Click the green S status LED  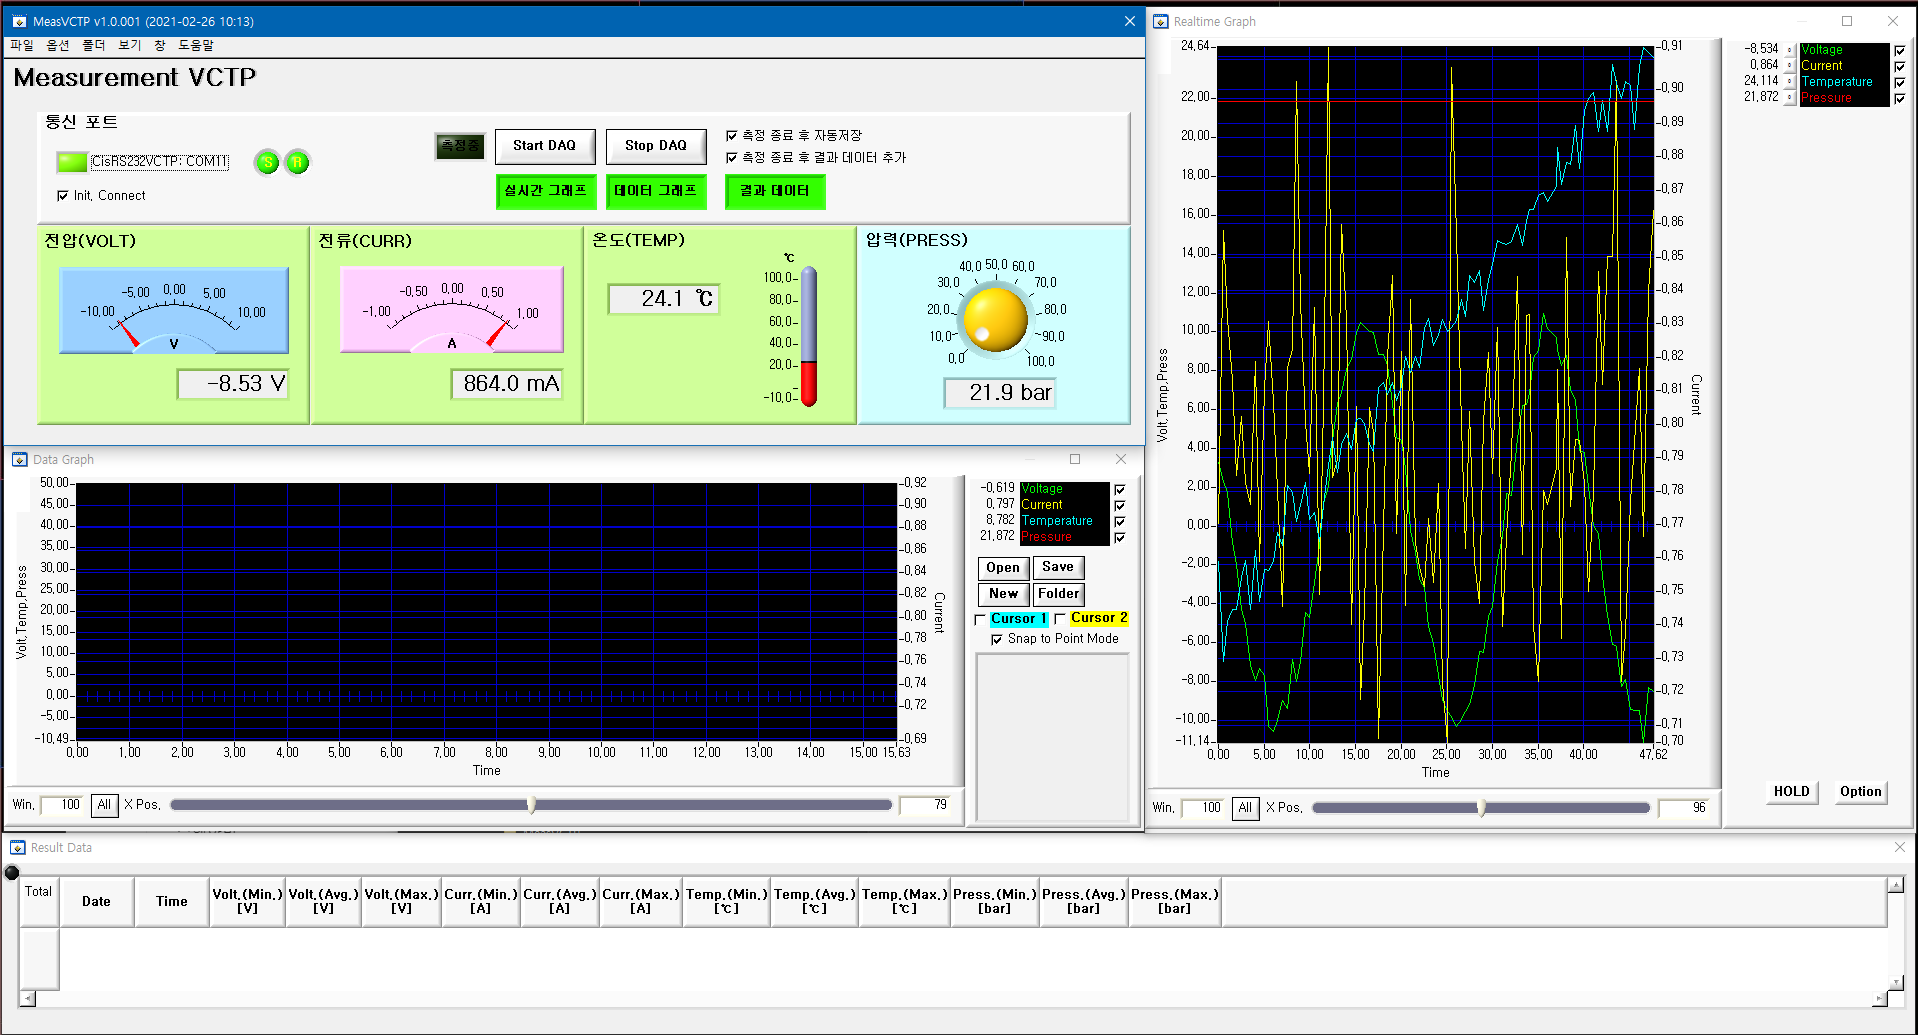tap(267, 162)
